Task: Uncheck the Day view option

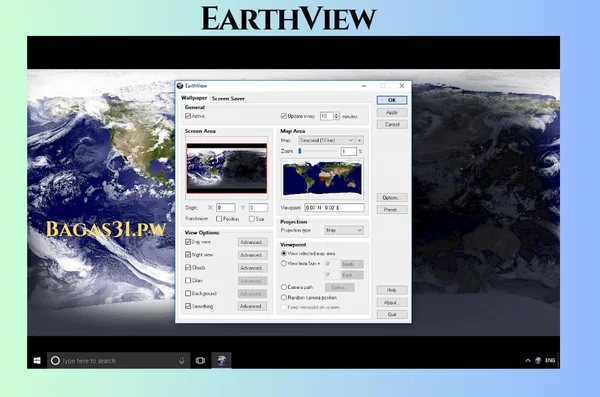Action: tap(188, 242)
